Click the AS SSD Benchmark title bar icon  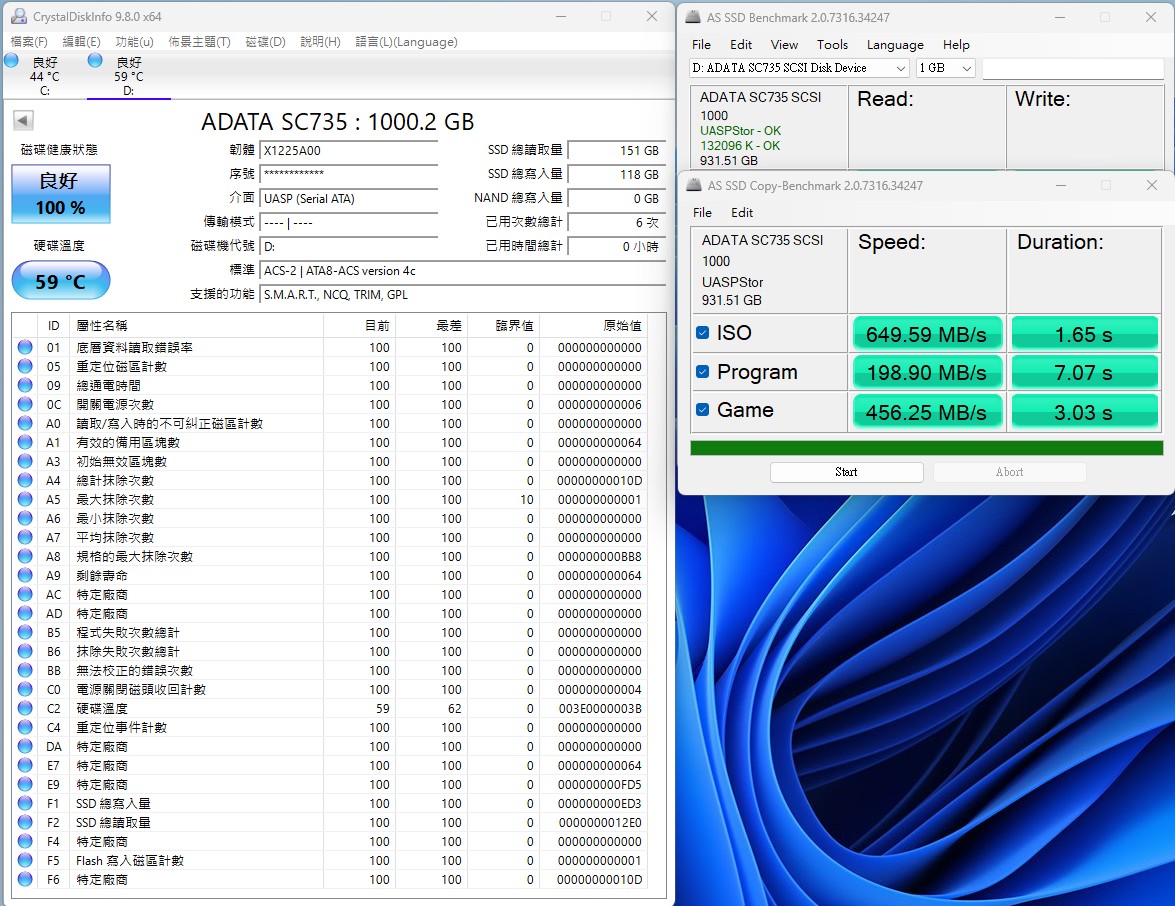[693, 16]
